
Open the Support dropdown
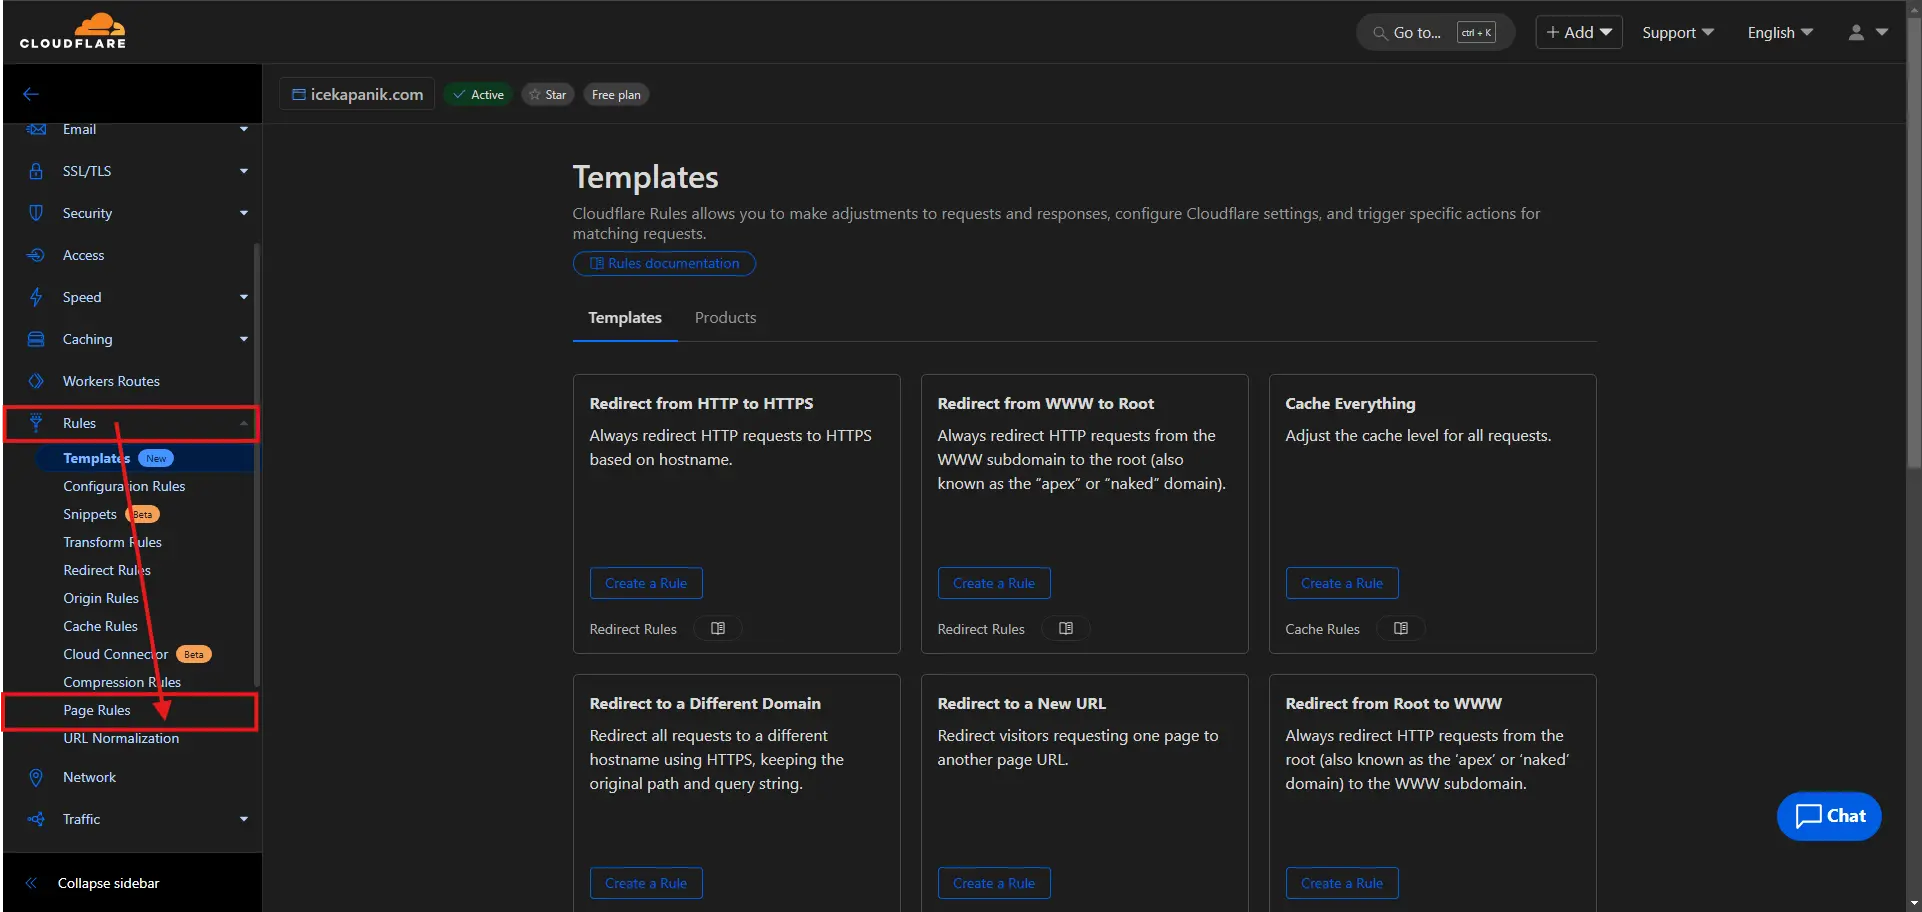coord(1677,33)
